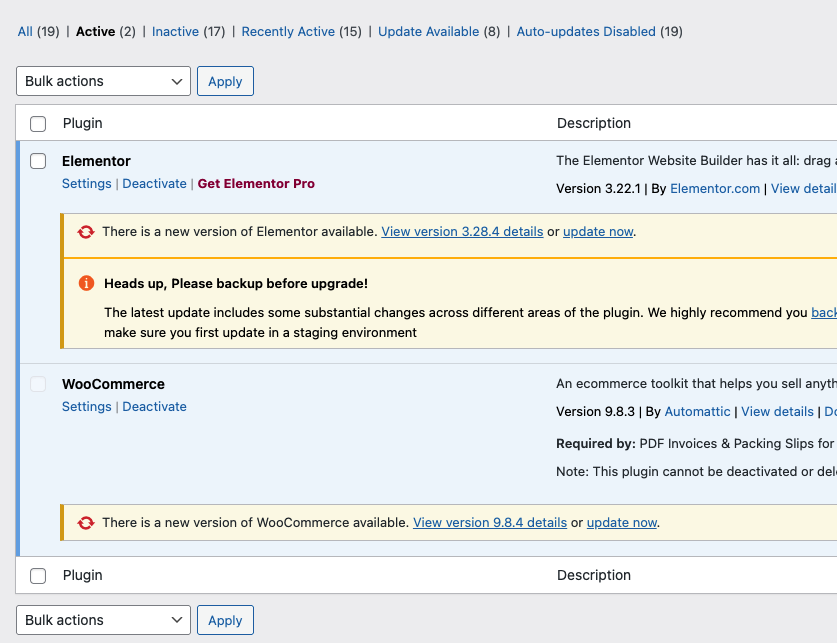Open Elementor.com author link
Image resolution: width=837 pixels, height=643 pixels.
pos(715,189)
